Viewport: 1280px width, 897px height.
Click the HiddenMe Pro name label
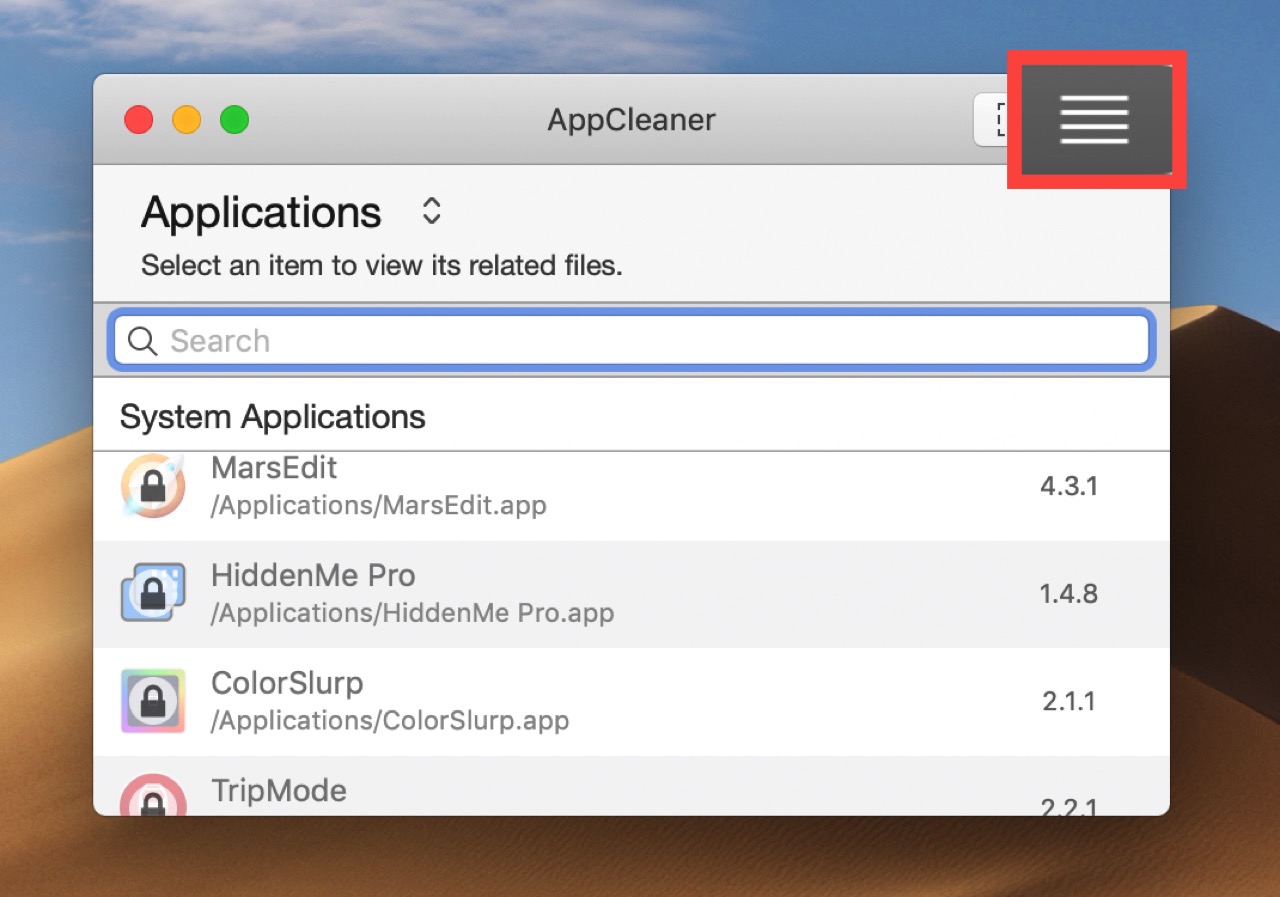coord(313,575)
